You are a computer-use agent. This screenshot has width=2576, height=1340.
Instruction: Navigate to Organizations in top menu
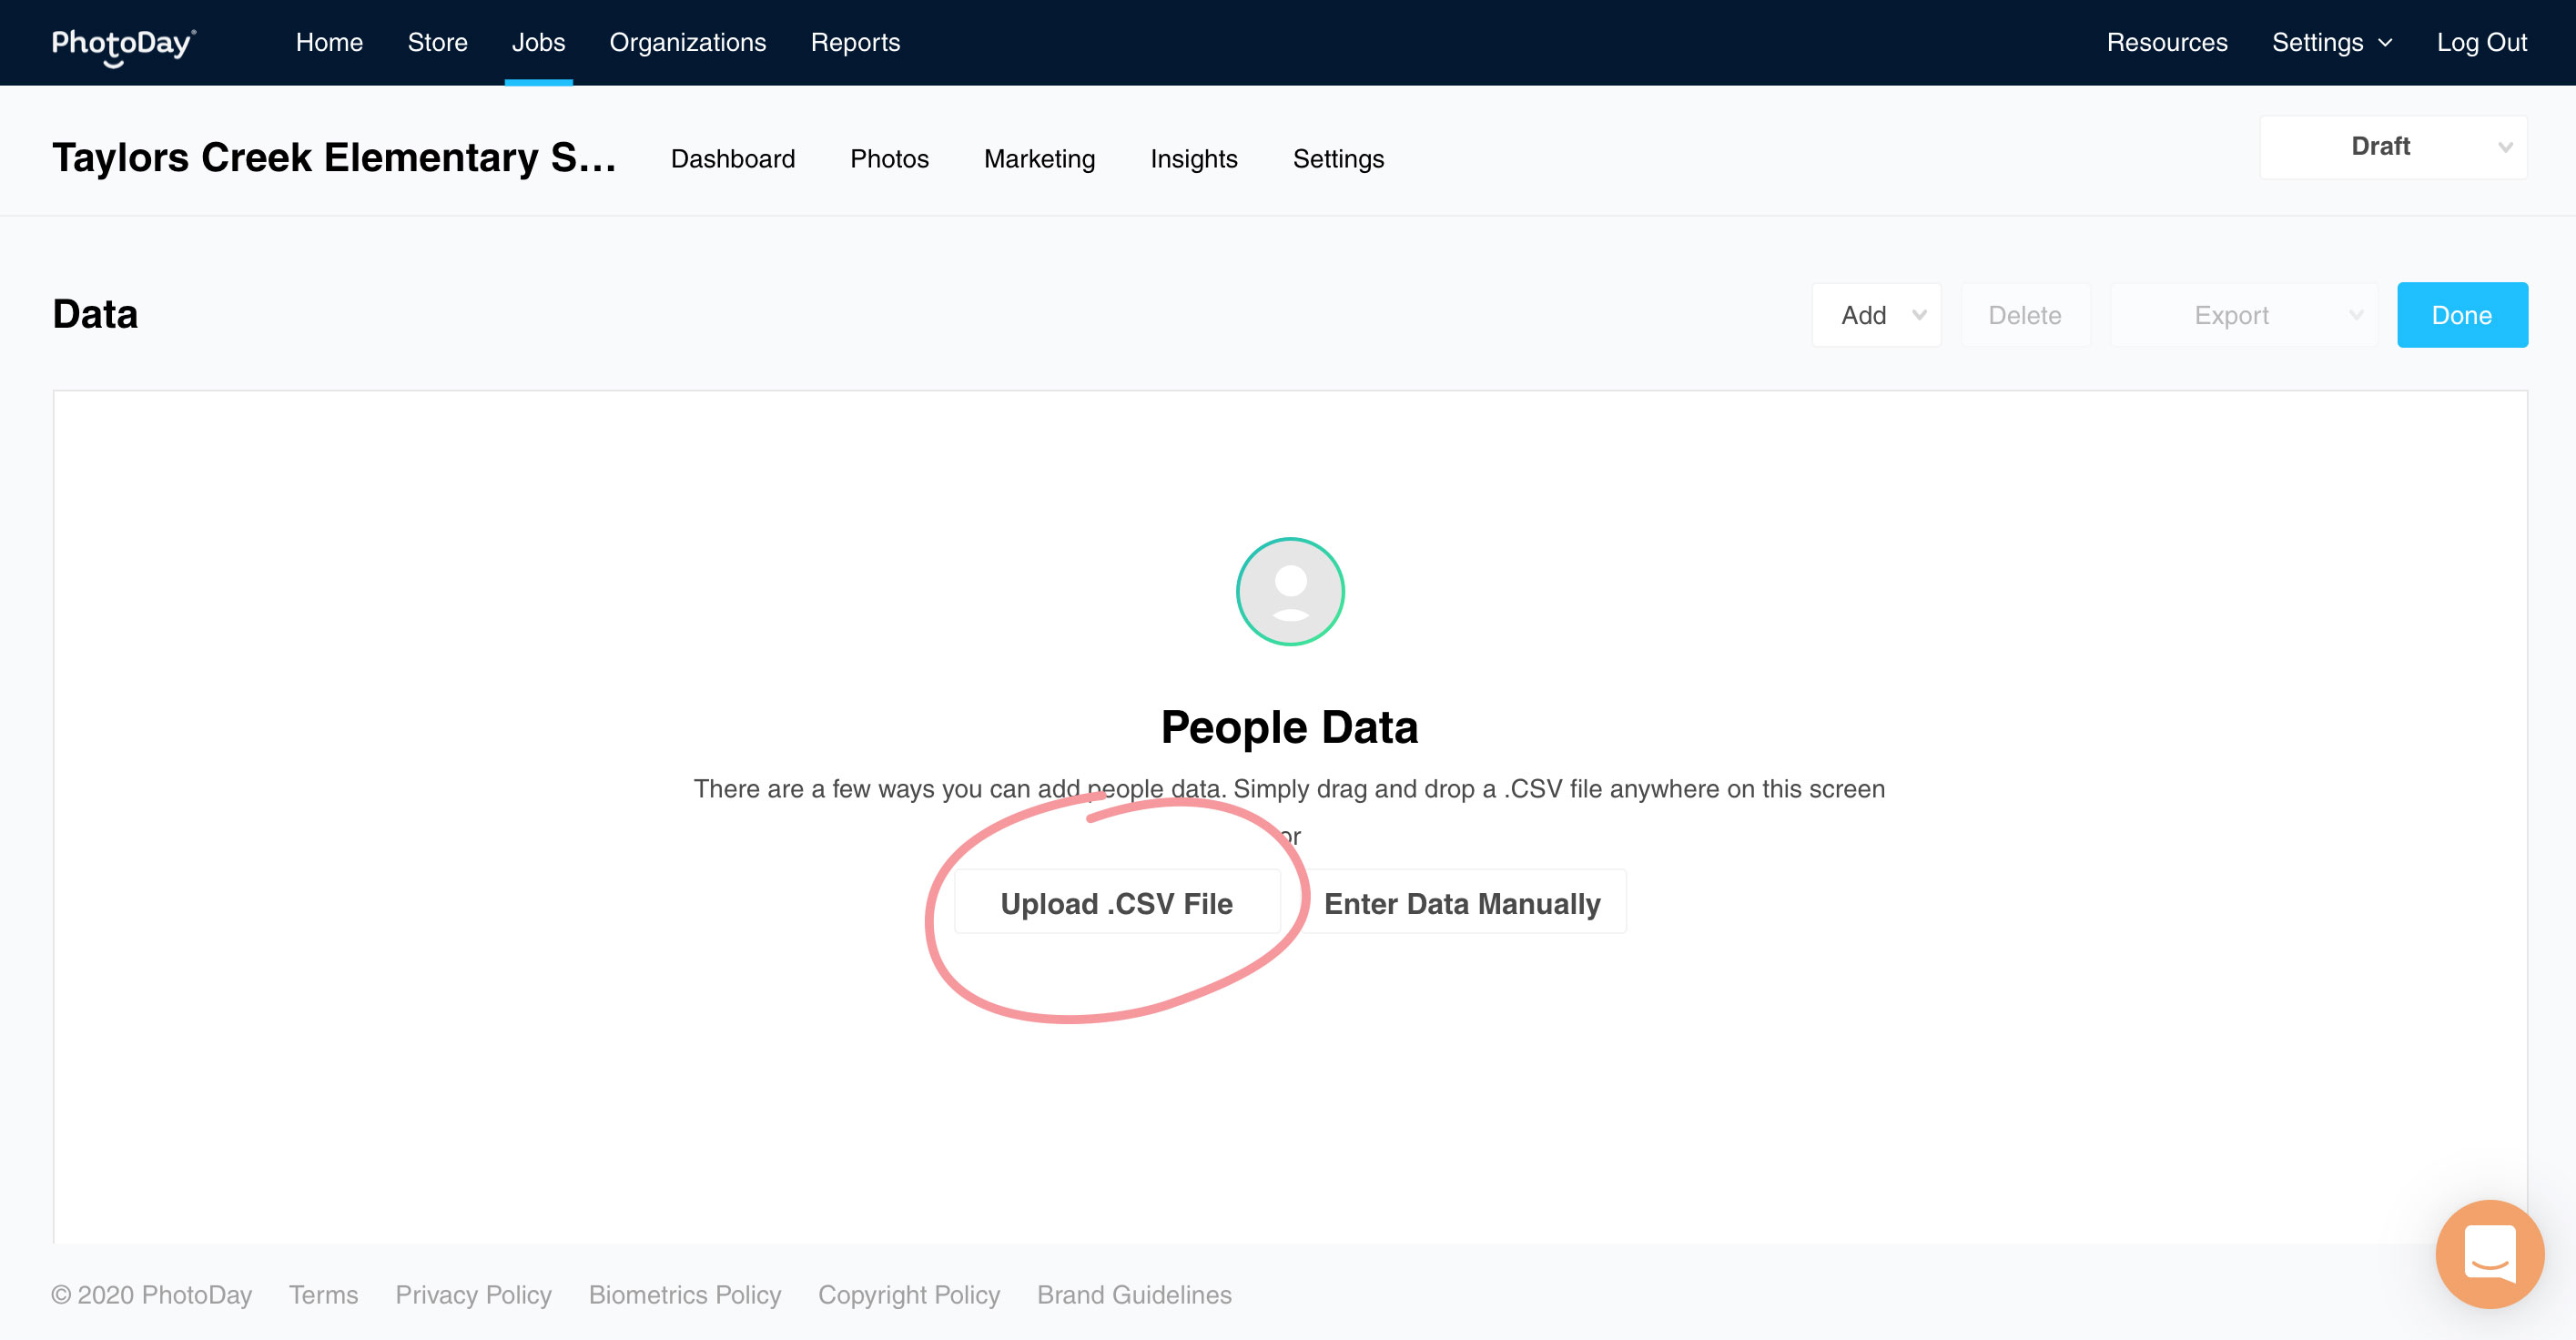(687, 42)
